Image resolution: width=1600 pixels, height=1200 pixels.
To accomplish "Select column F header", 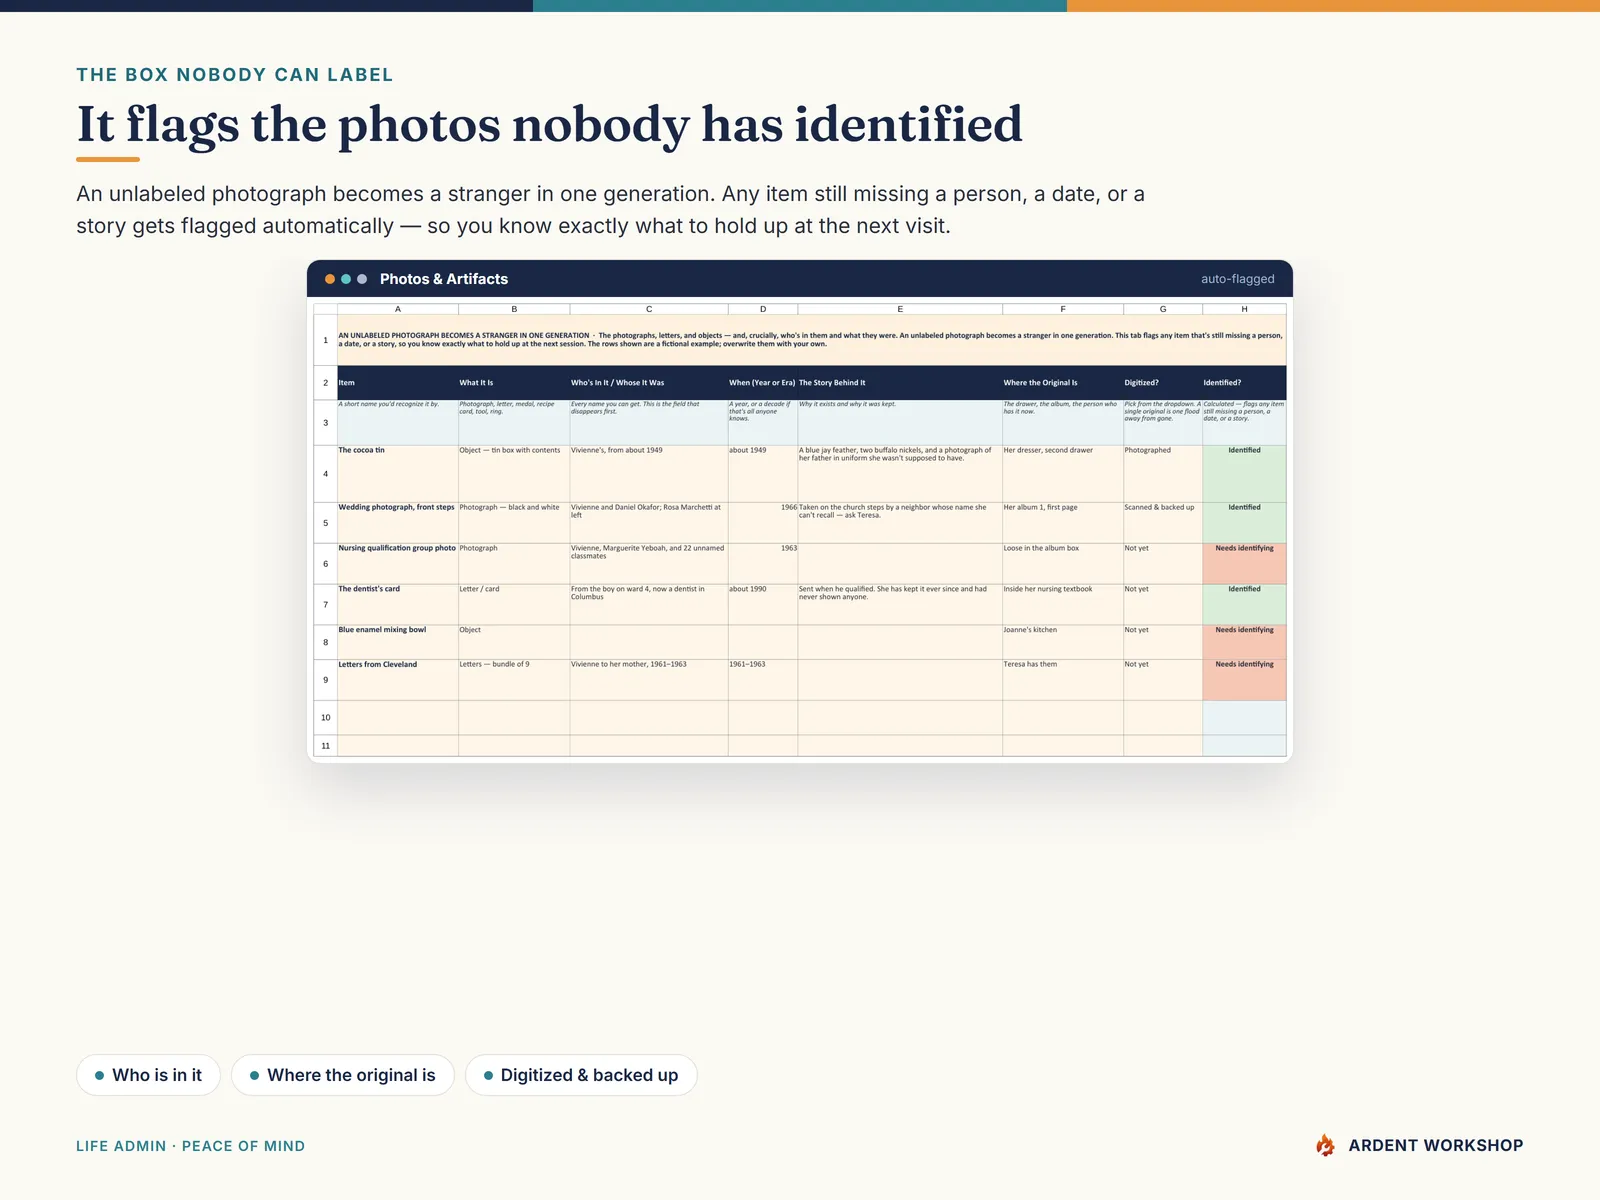I will coord(1063,309).
